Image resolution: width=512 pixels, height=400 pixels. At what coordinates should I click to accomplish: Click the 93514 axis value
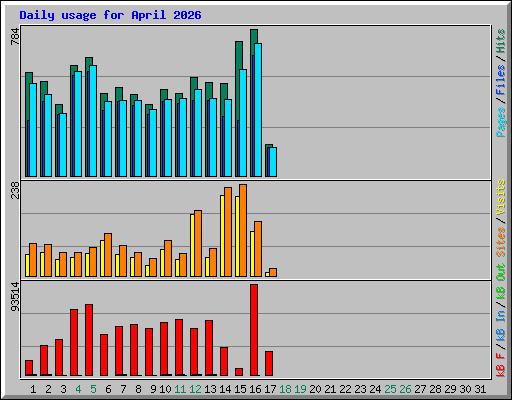pyautogui.click(x=15, y=297)
